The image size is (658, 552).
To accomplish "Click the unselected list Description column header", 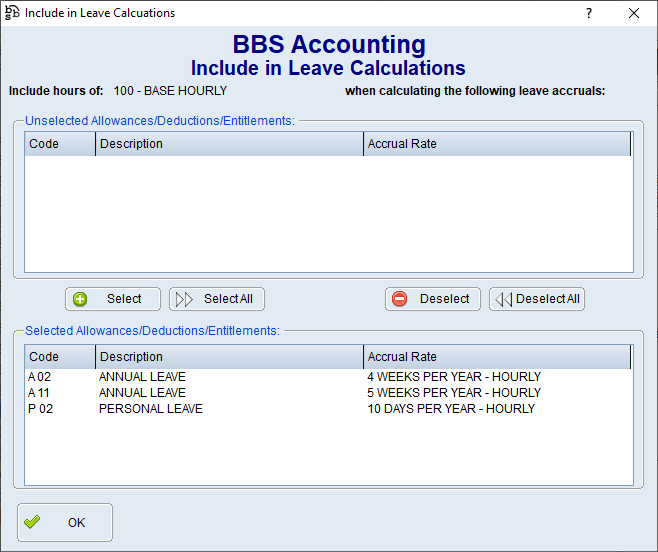I will click(x=229, y=144).
